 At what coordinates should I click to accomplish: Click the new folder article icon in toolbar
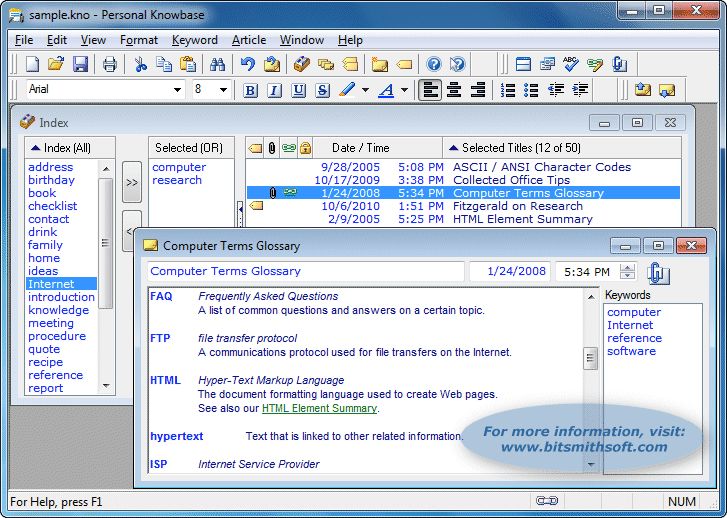(x=380, y=64)
